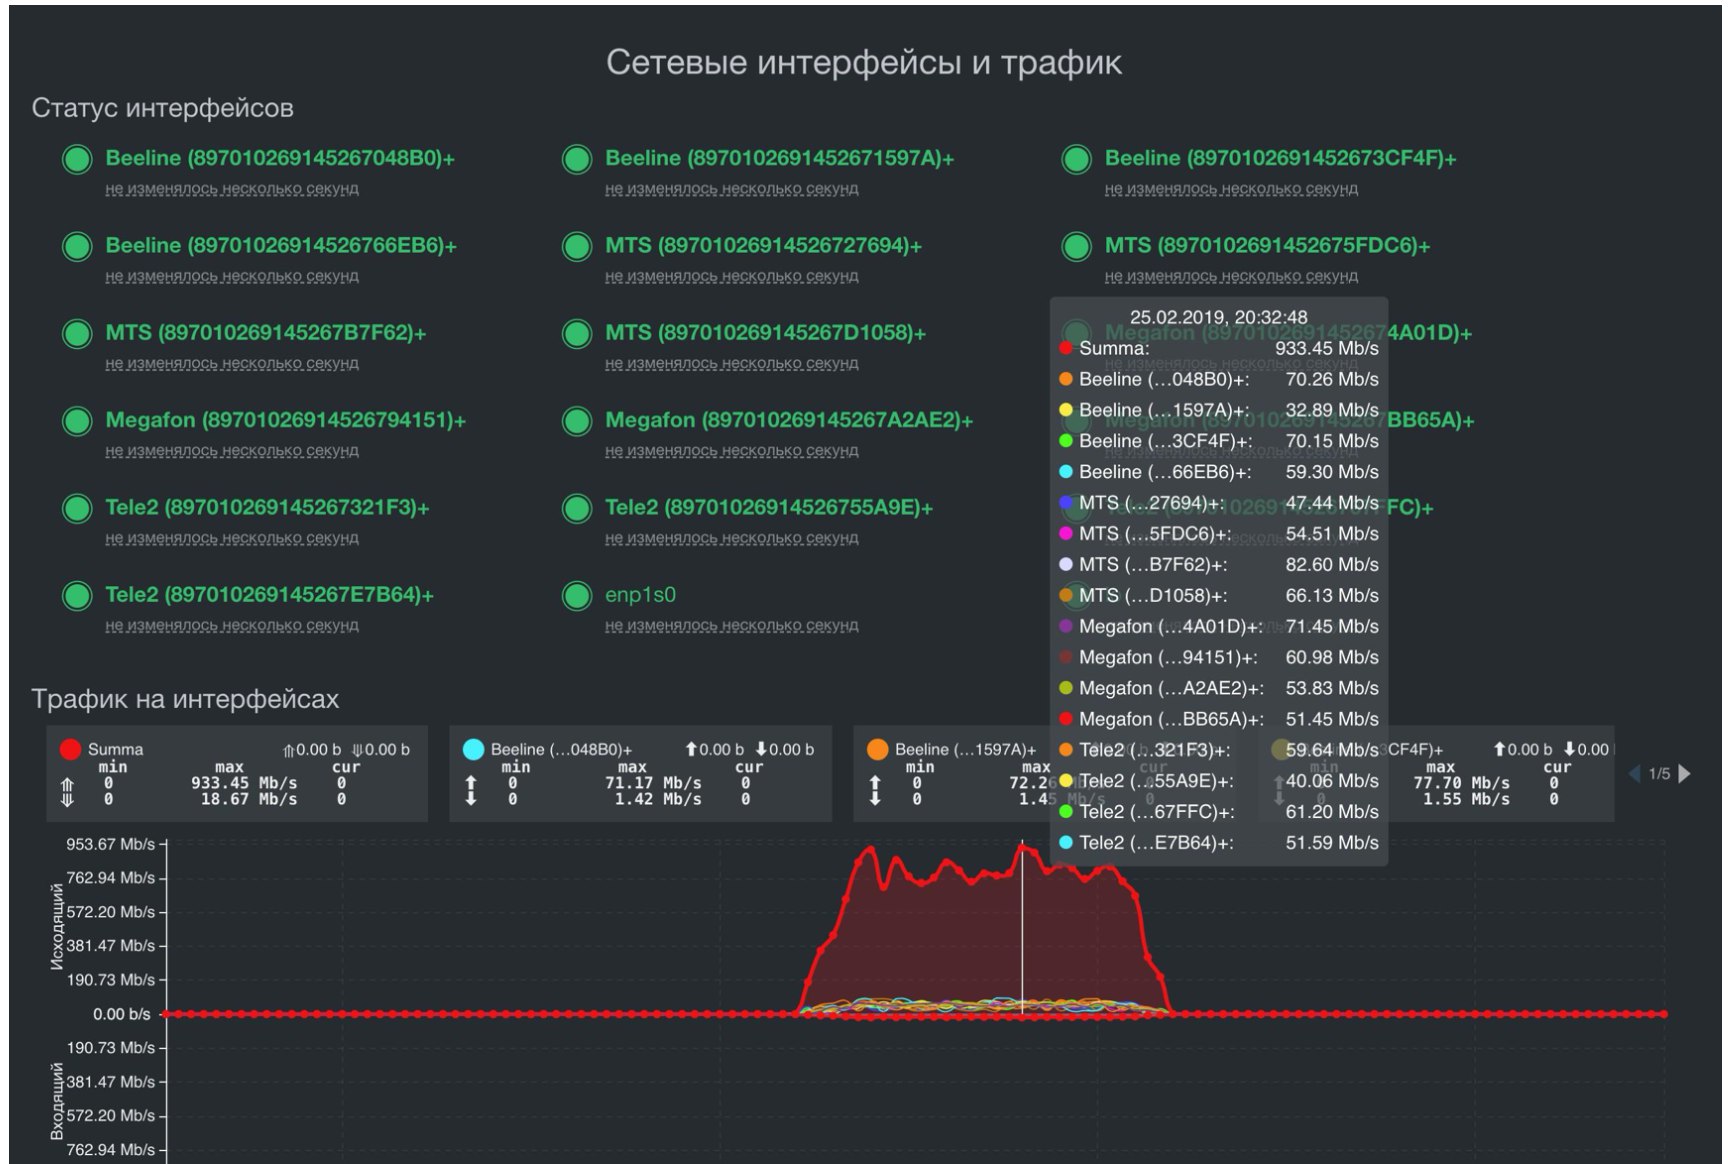Click status circle for Tele2 321F3 interface
The width and height of the screenshot is (1732, 1164).
(x=77, y=508)
